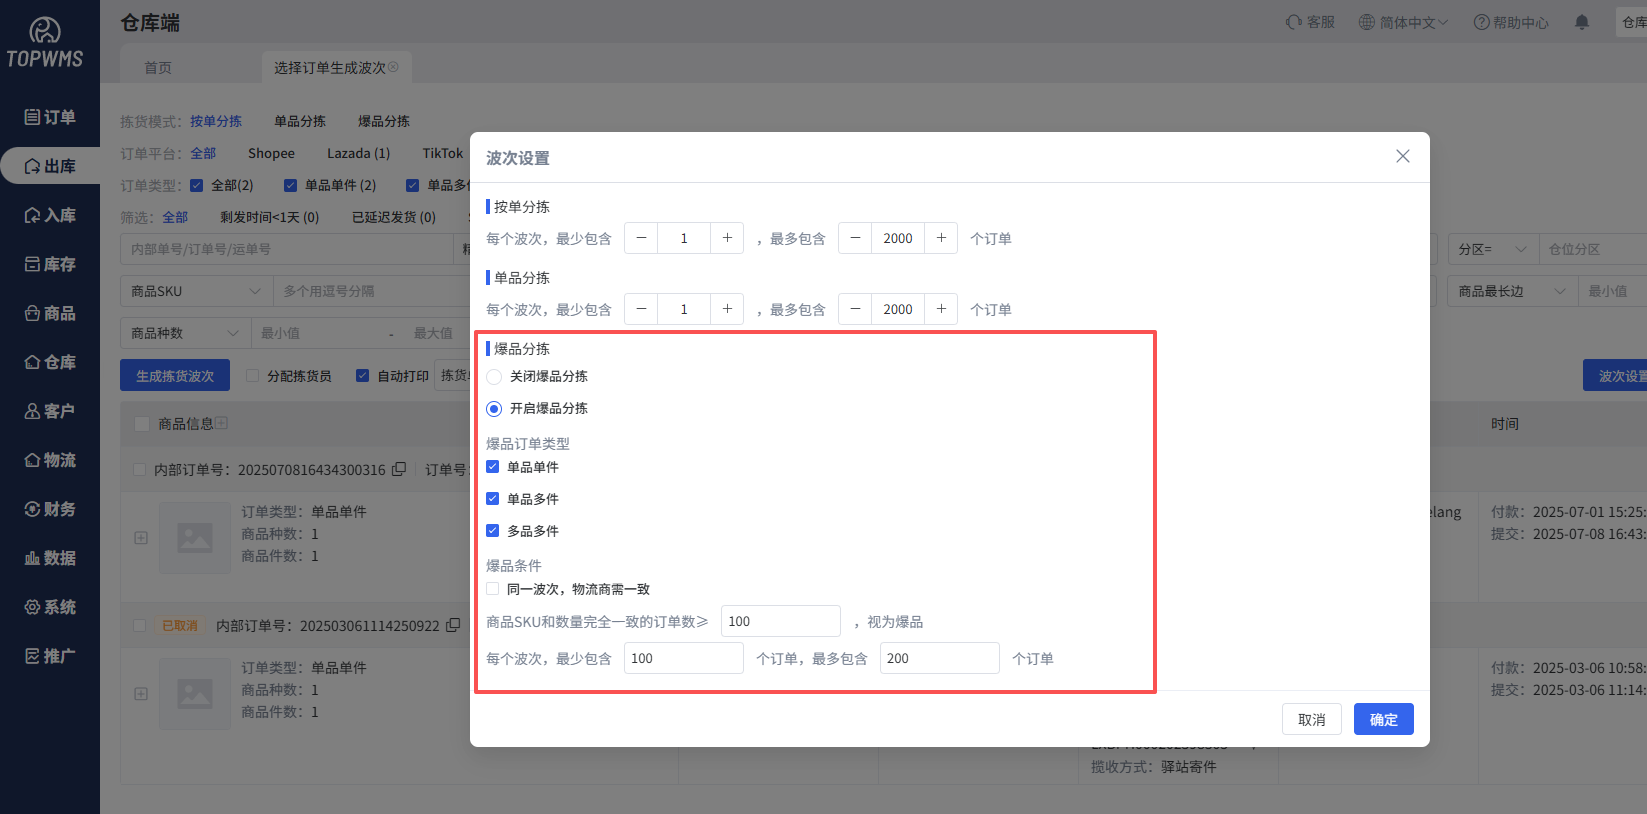Open 库存 in the sidebar menu
Viewport: 1647px width, 814px height.
click(x=50, y=264)
